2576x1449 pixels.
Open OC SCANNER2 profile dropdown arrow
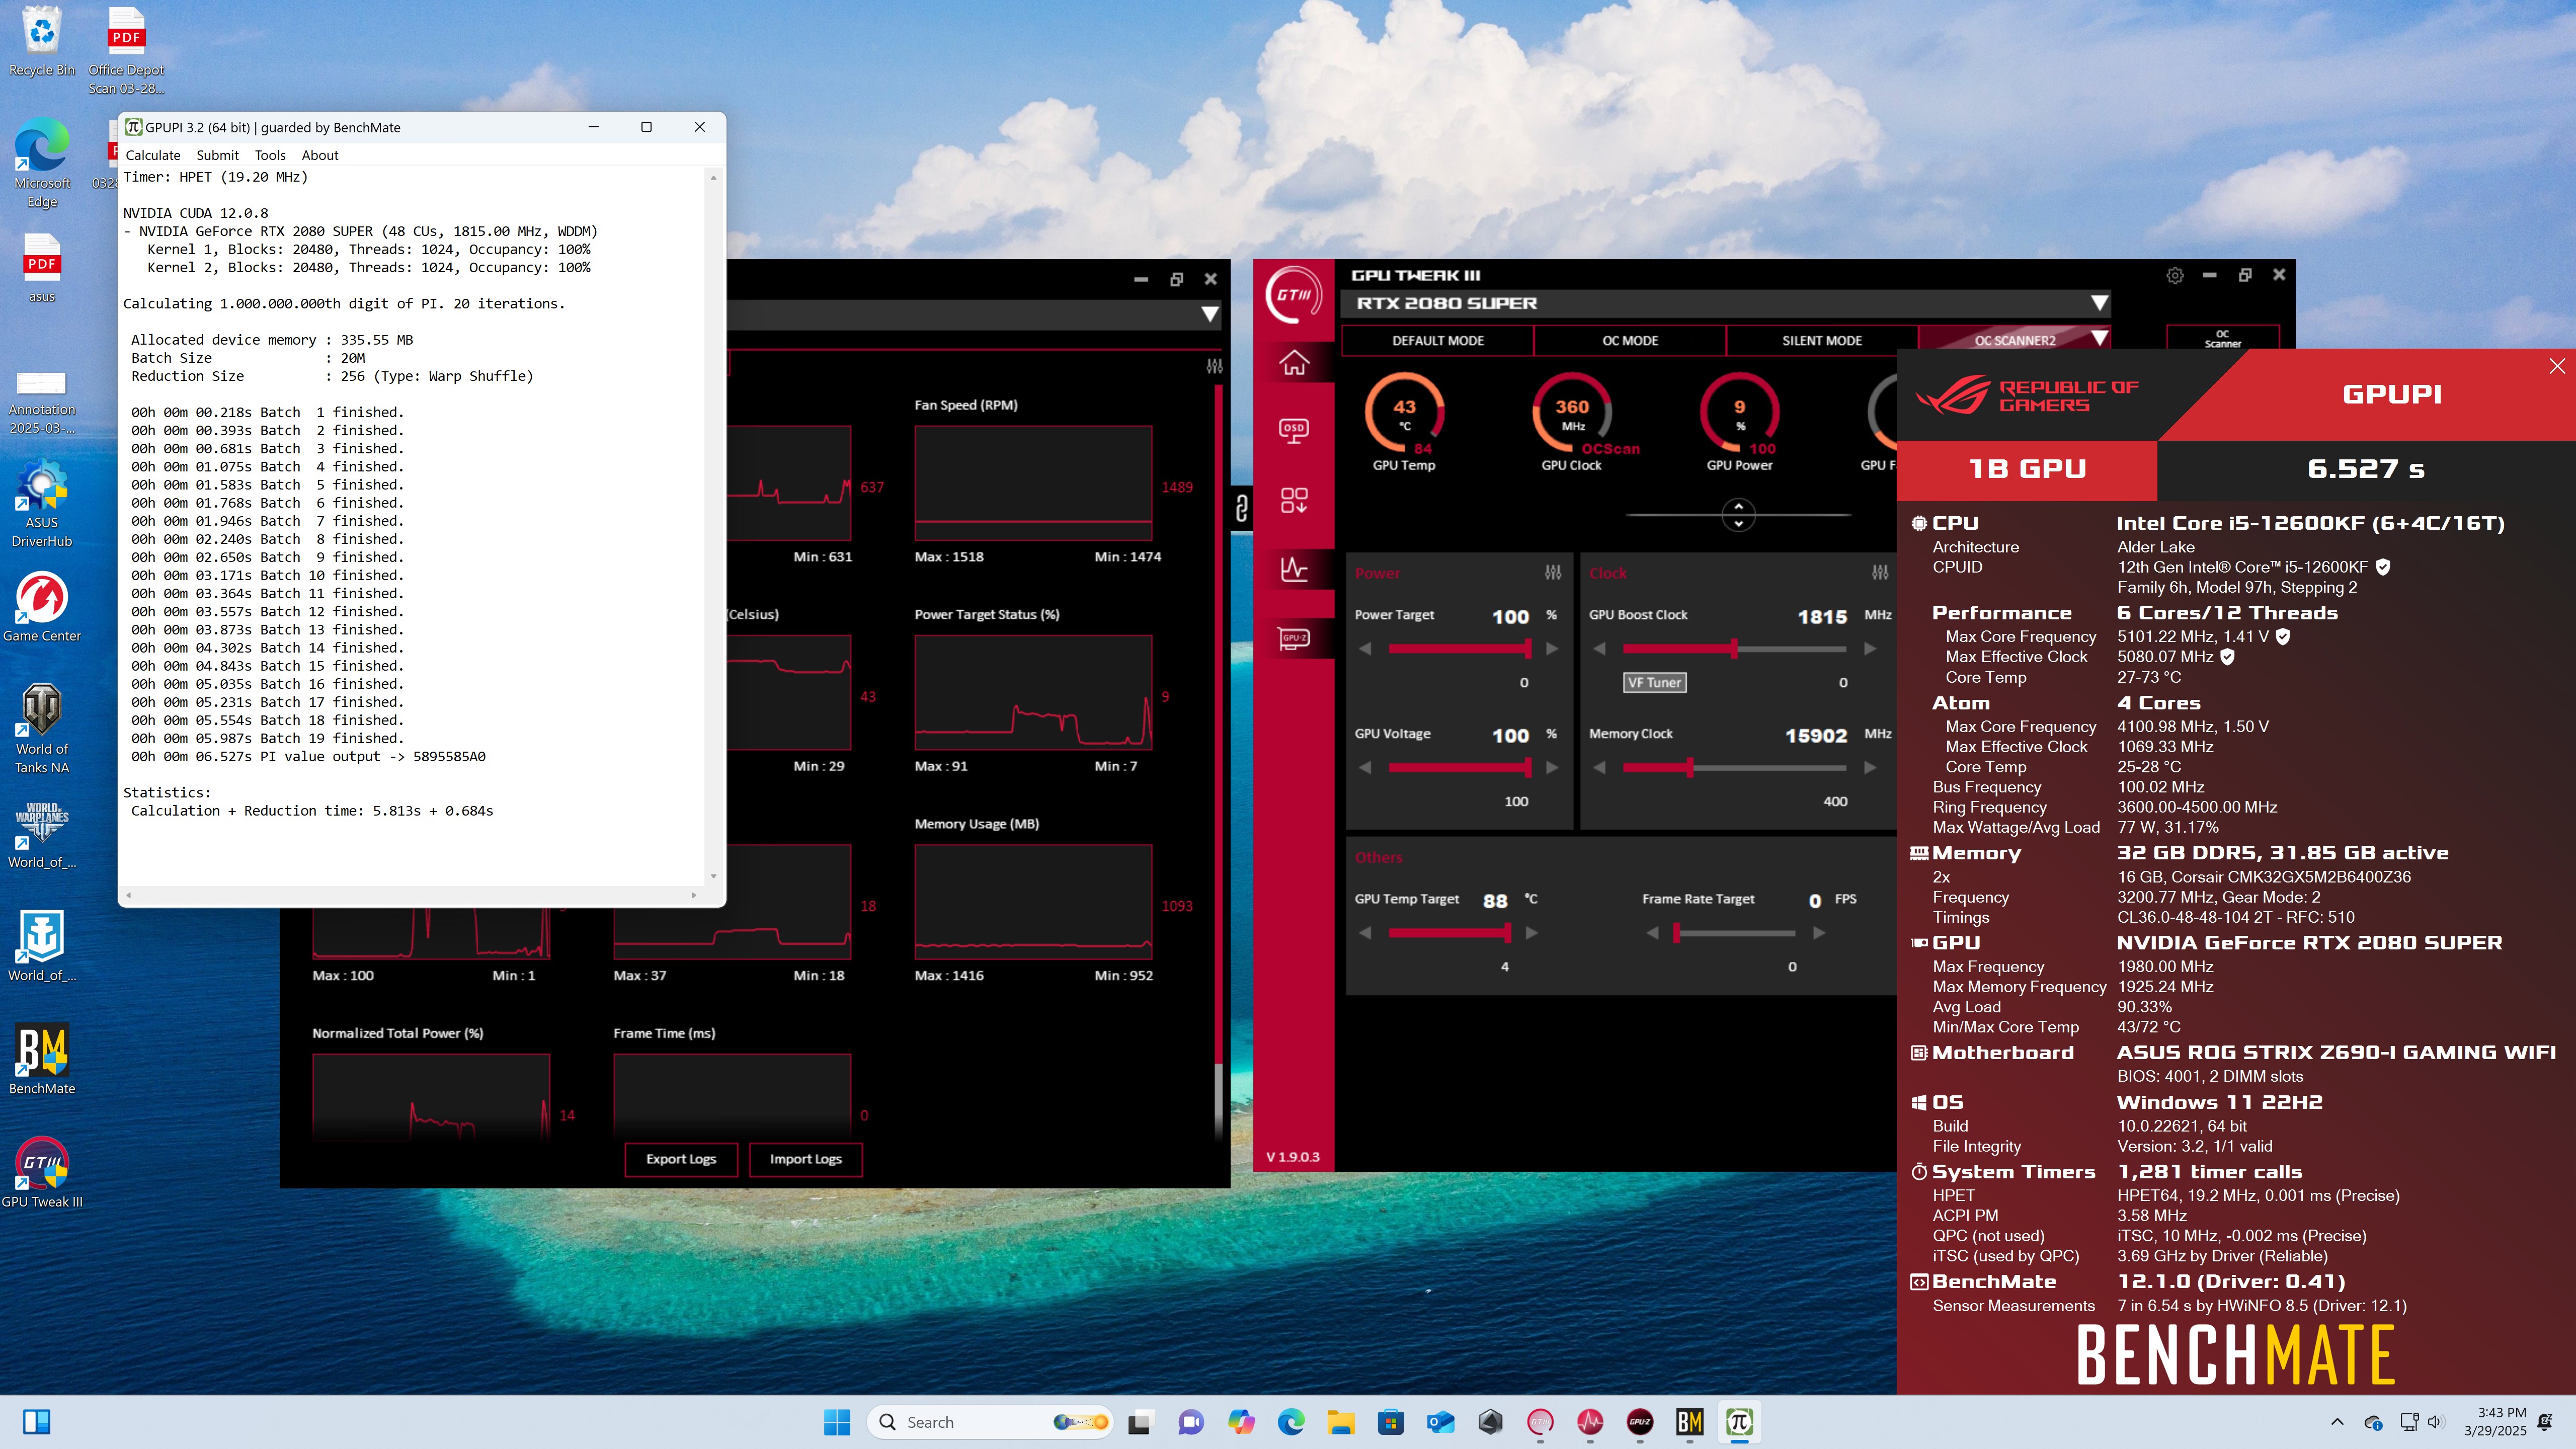tap(2099, 339)
